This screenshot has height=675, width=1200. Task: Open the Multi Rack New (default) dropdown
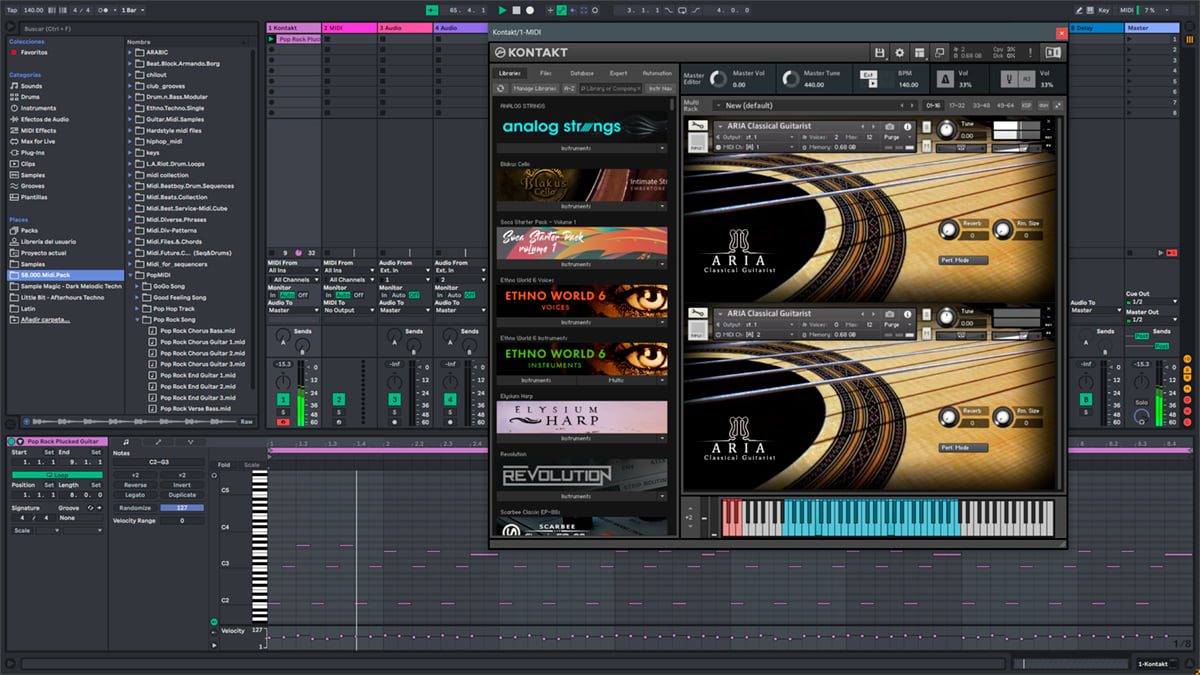point(817,105)
